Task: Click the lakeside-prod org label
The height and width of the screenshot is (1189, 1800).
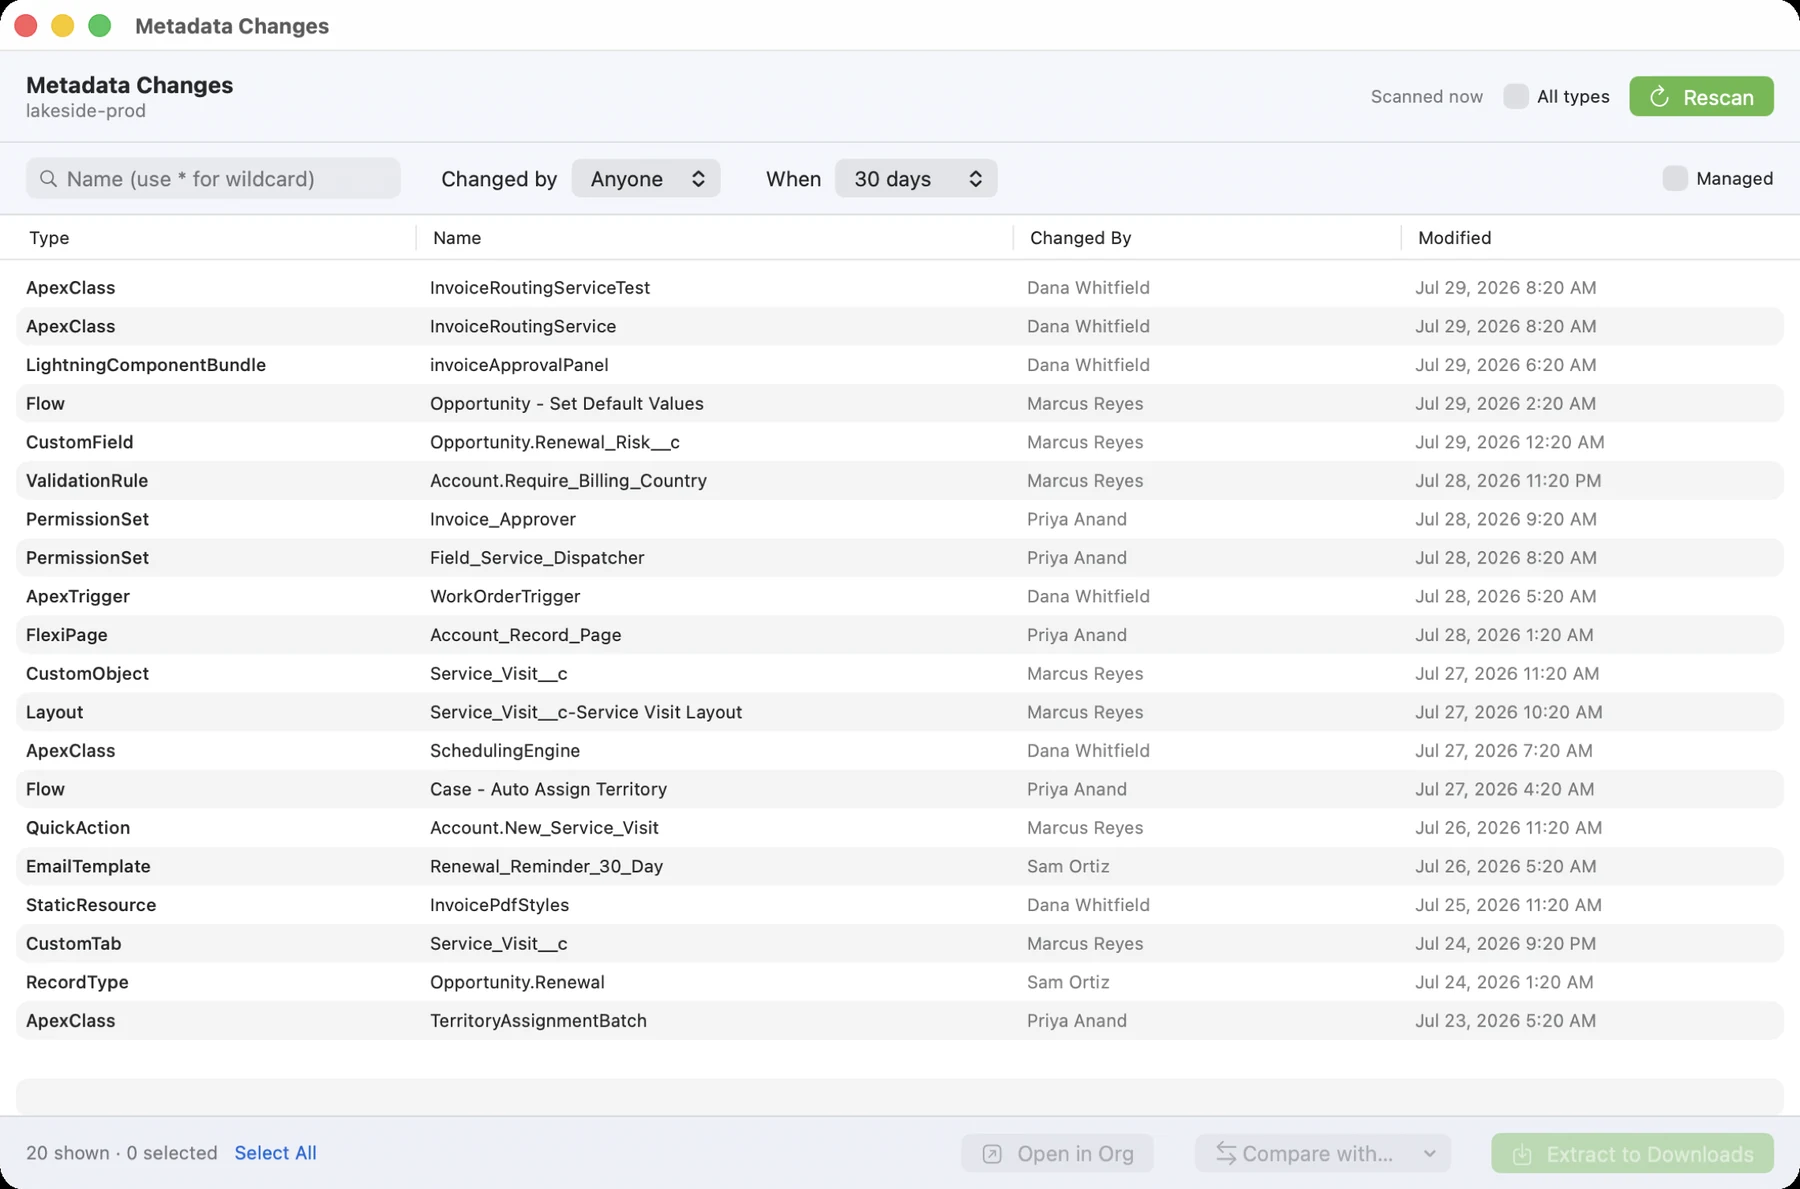Action: tap(86, 111)
